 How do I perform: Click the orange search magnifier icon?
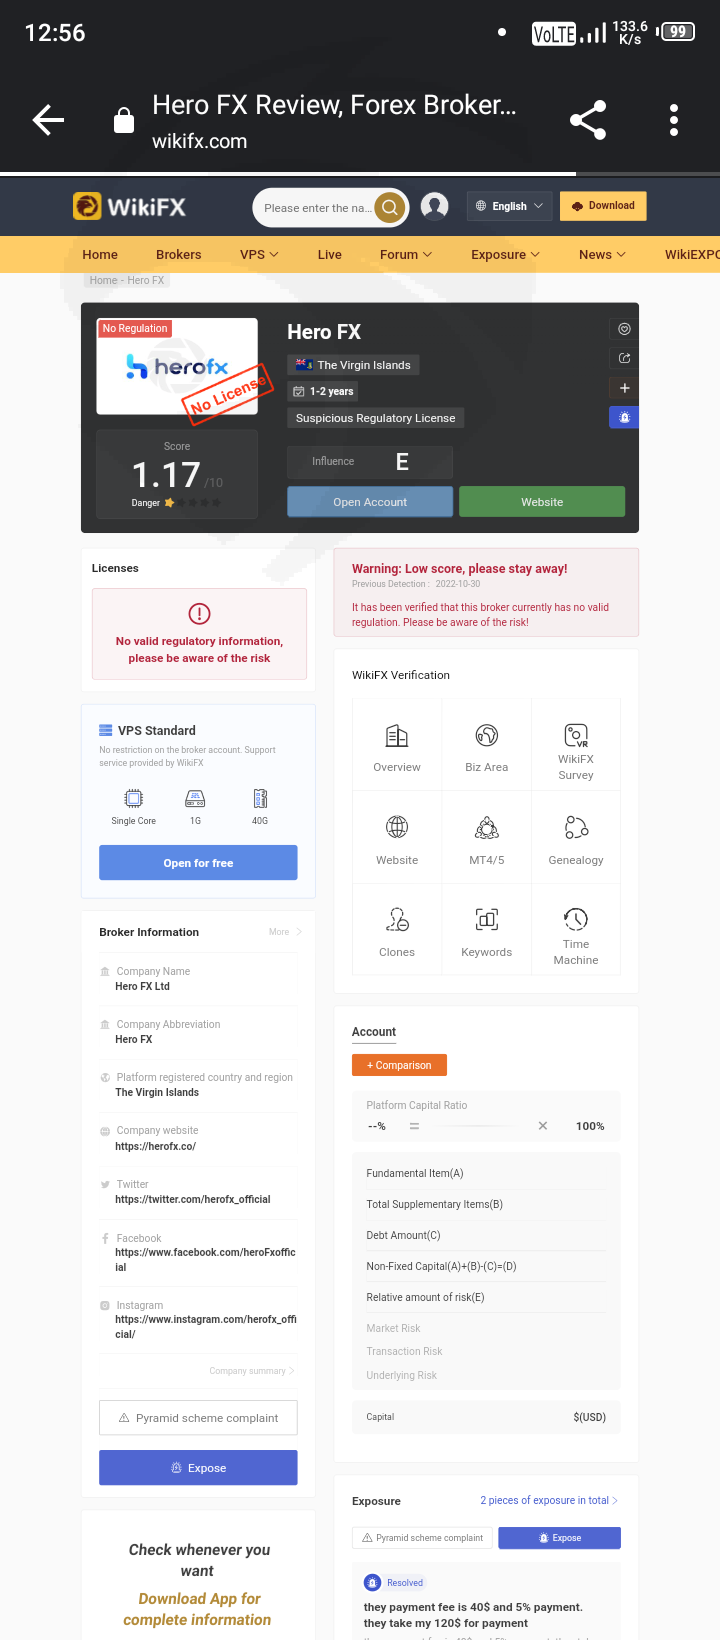click(x=389, y=208)
